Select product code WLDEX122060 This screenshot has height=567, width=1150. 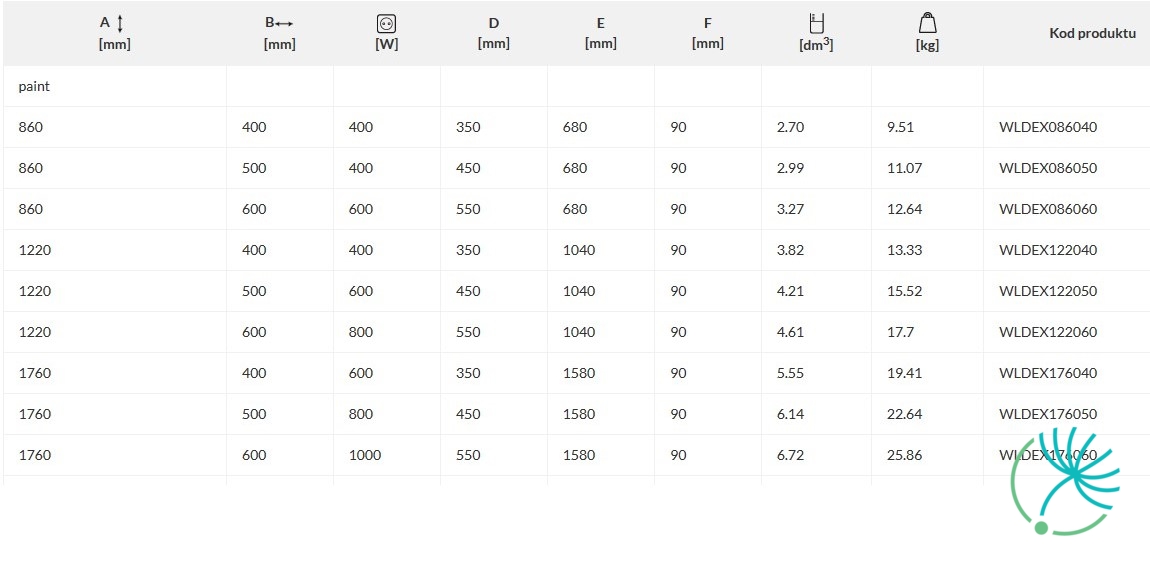pyautogui.click(x=1048, y=332)
